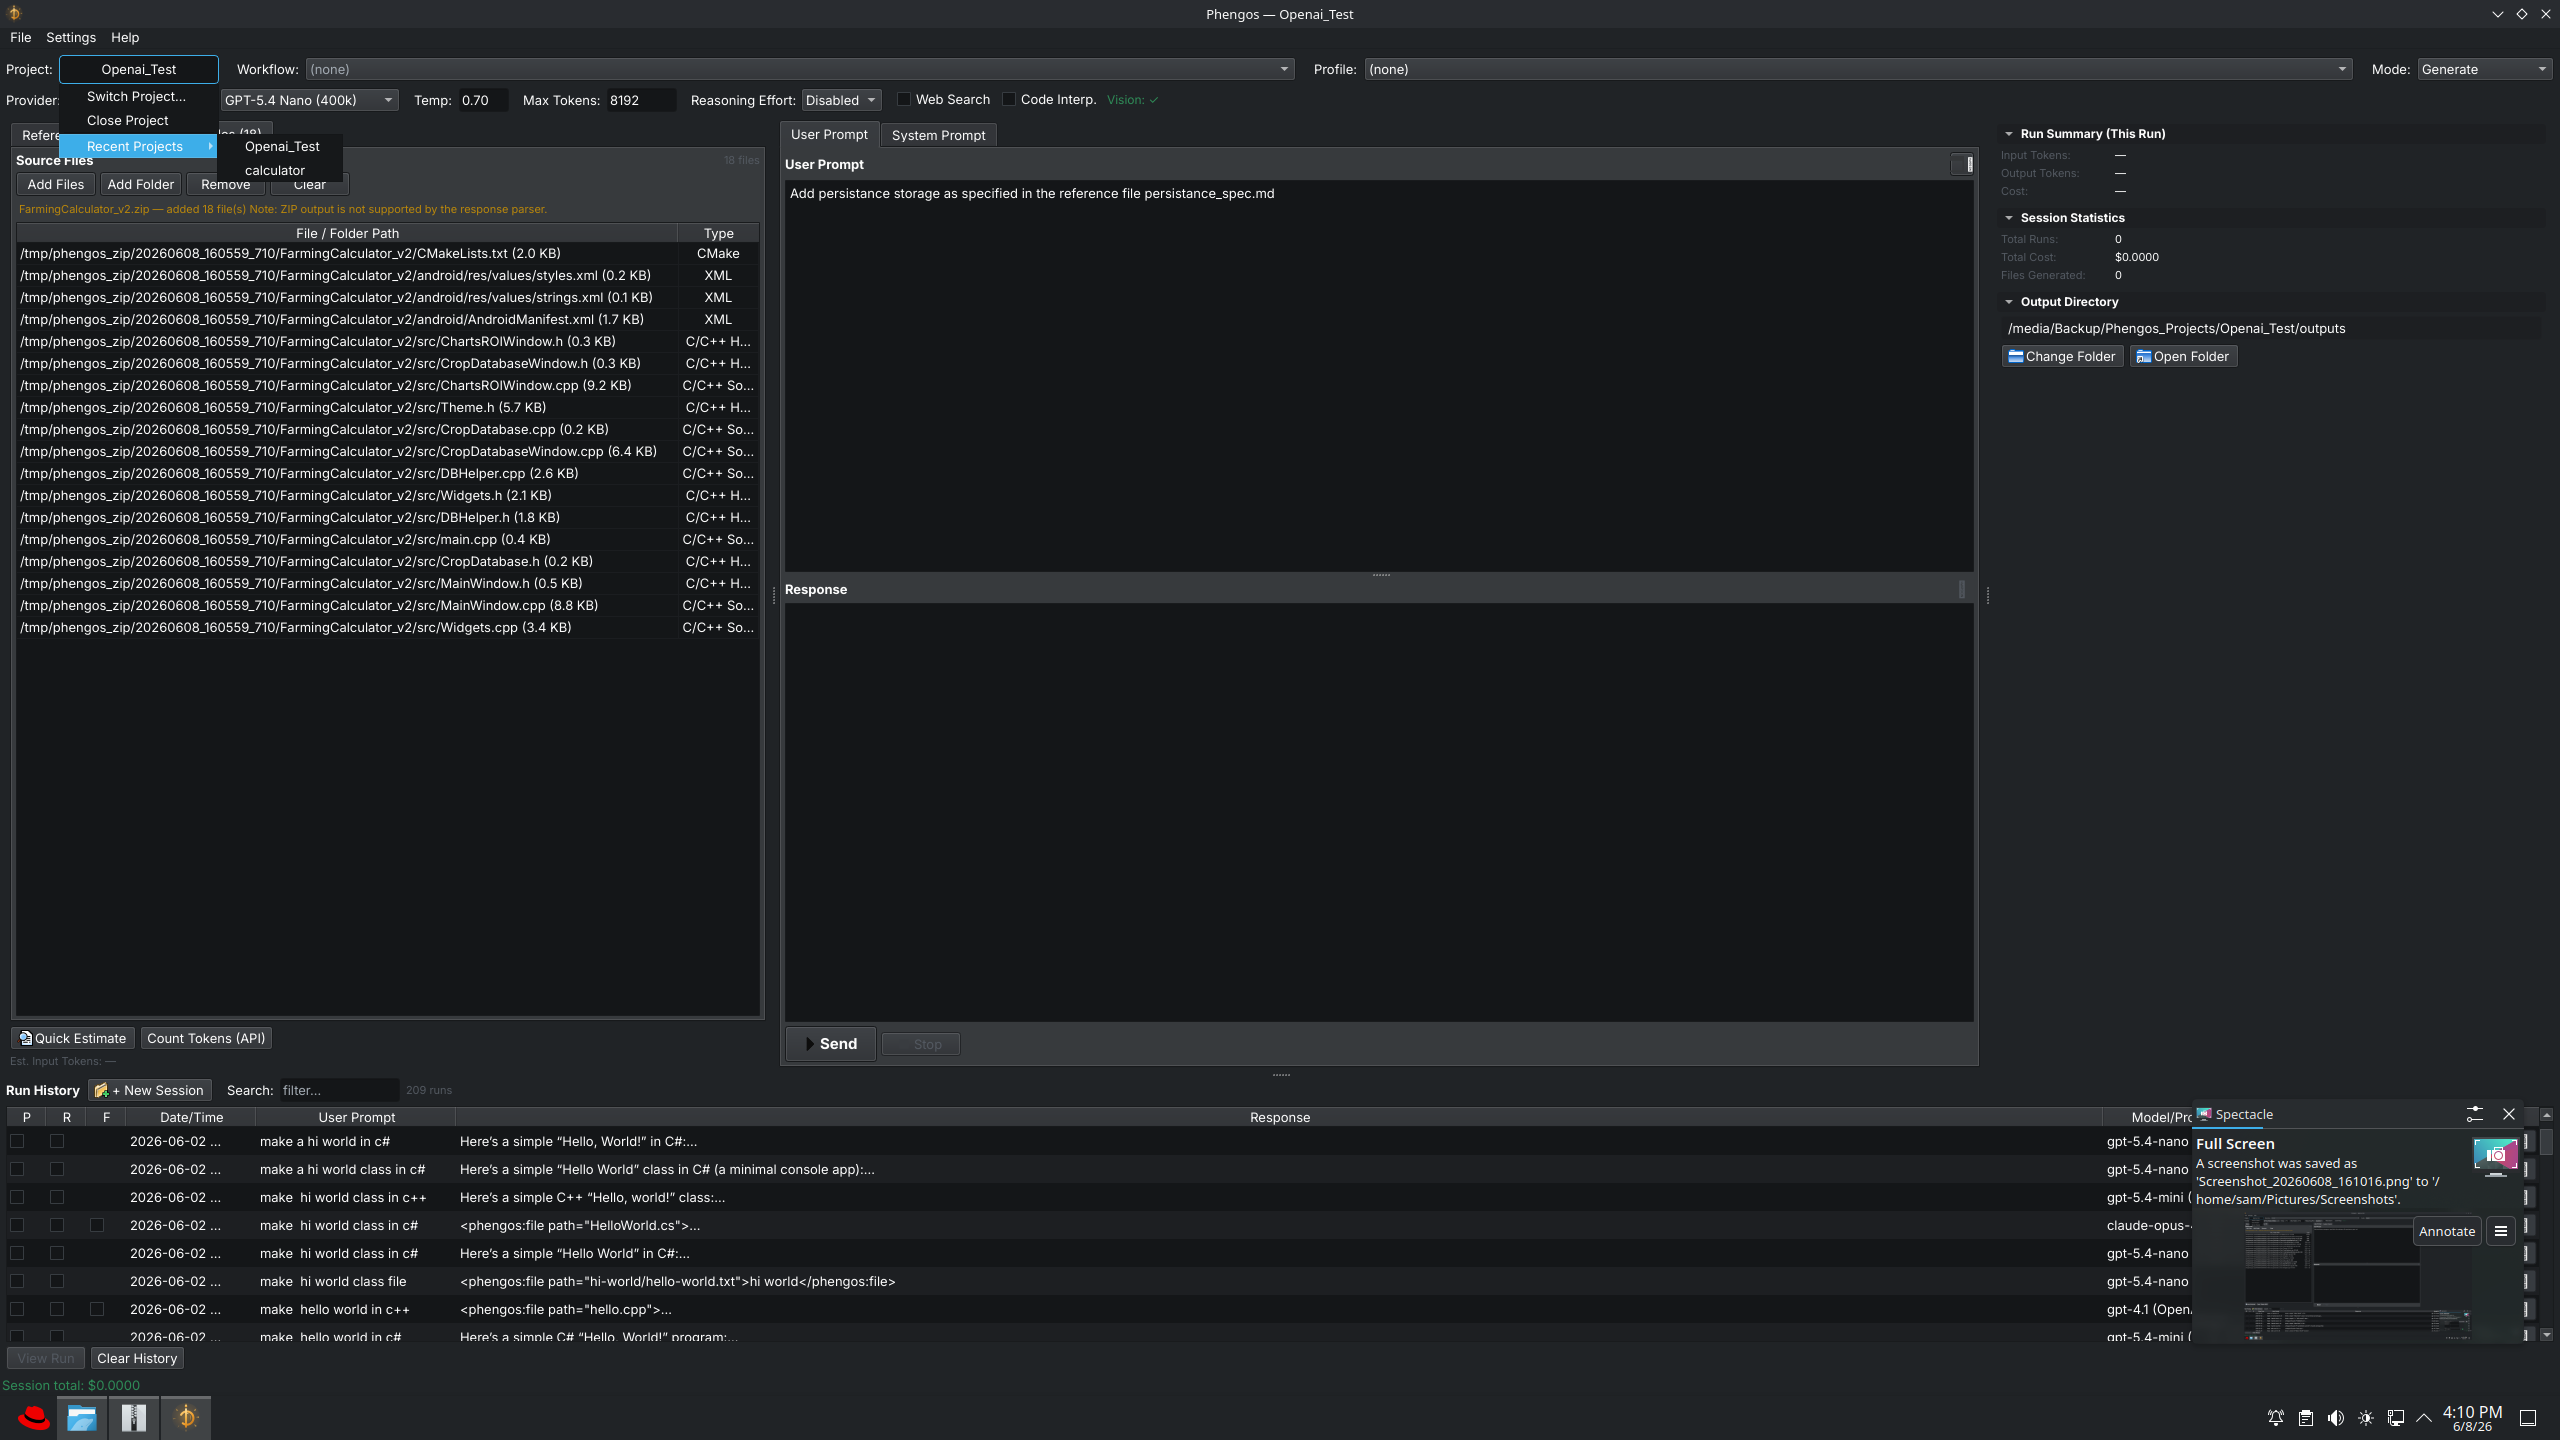Tick P checkbox for 'make hi world class in c++'
This screenshot has width=2560, height=1440.
(x=17, y=1197)
